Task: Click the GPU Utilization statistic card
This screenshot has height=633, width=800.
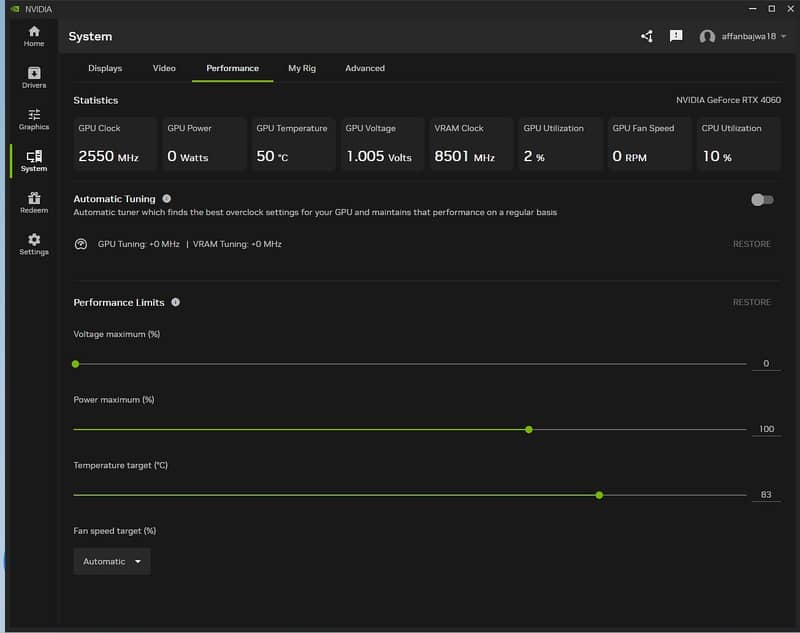Action: [x=560, y=144]
